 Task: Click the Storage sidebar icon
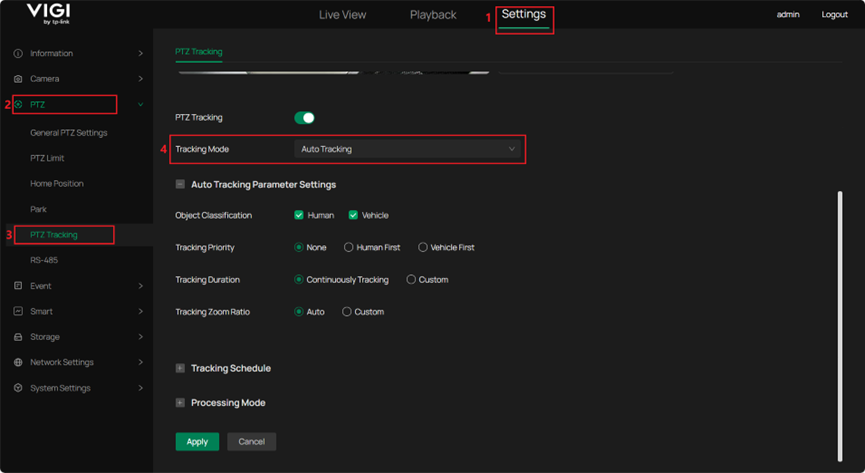click(x=18, y=337)
